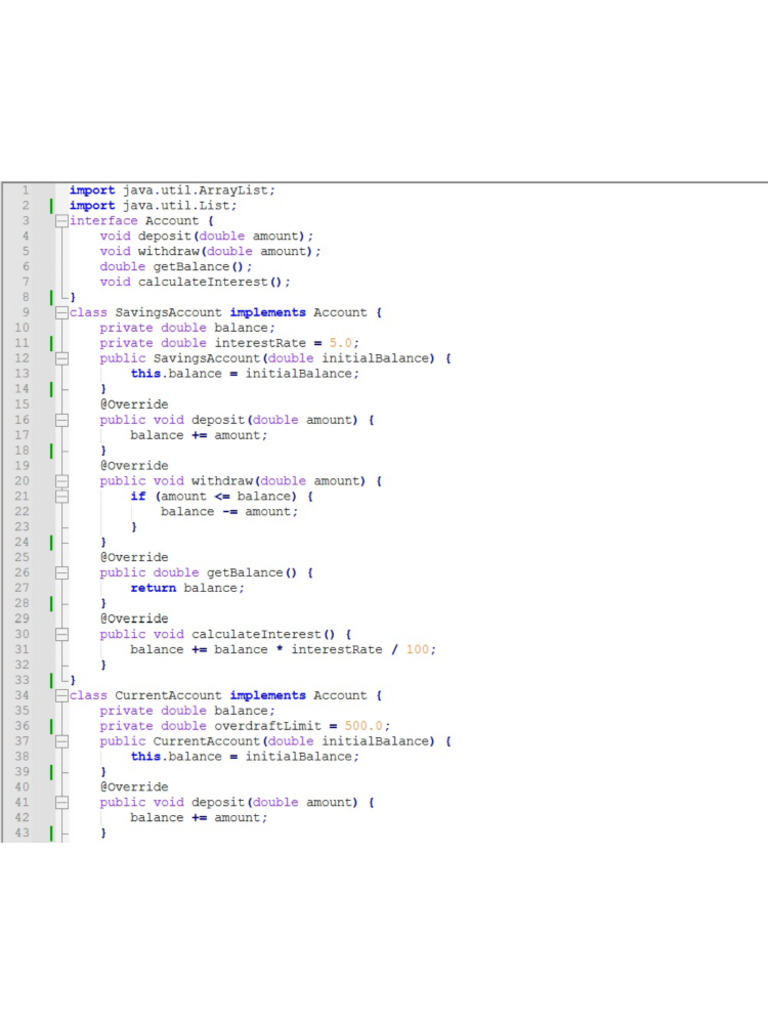Click the 'return balance;' statement
Screen dimensions: 768x1024
(187, 588)
